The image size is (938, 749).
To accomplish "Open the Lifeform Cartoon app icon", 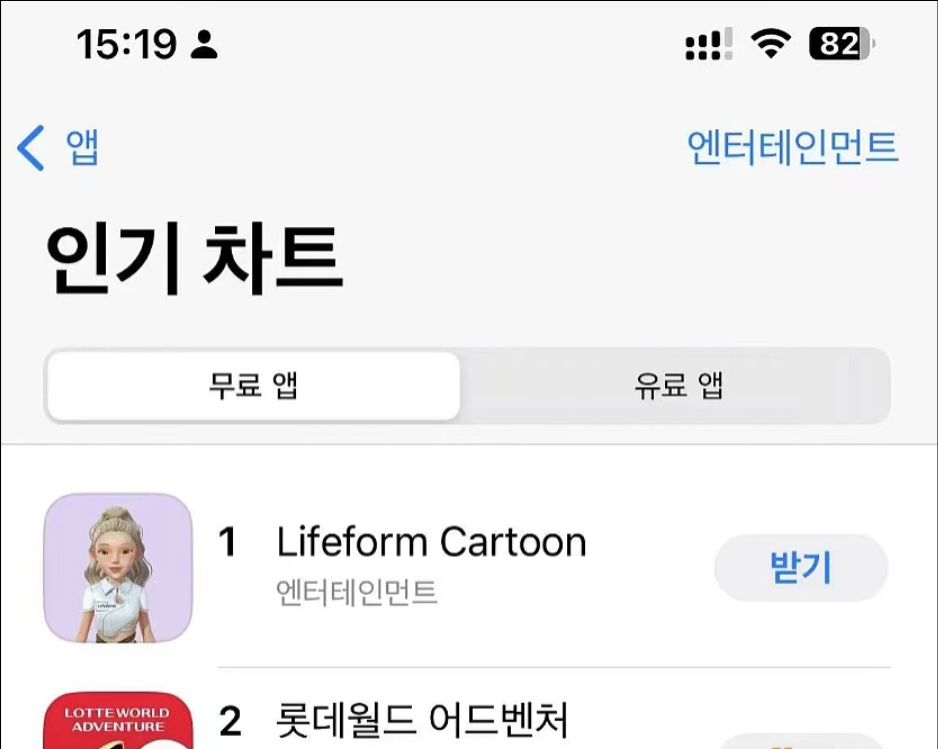I will pos(118,567).
